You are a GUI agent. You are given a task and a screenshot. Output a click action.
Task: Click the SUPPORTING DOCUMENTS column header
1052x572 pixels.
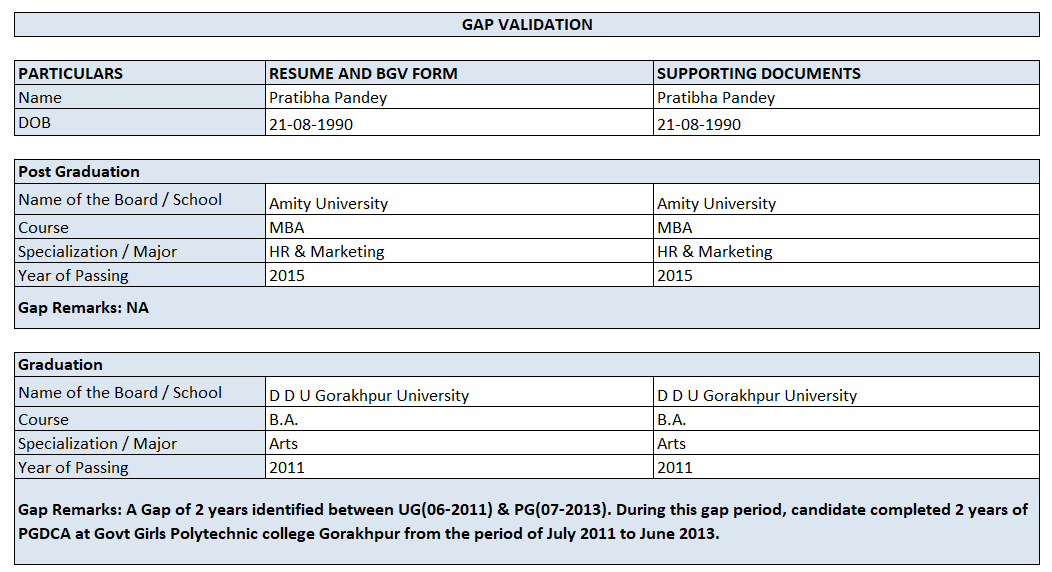pyautogui.click(x=758, y=74)
